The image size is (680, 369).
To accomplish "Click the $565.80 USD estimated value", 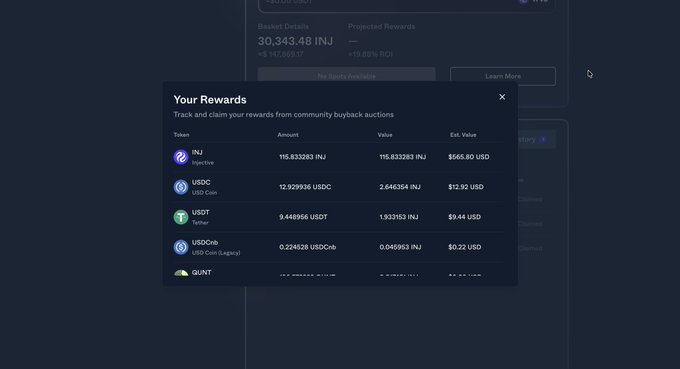I will coord(469,157).
